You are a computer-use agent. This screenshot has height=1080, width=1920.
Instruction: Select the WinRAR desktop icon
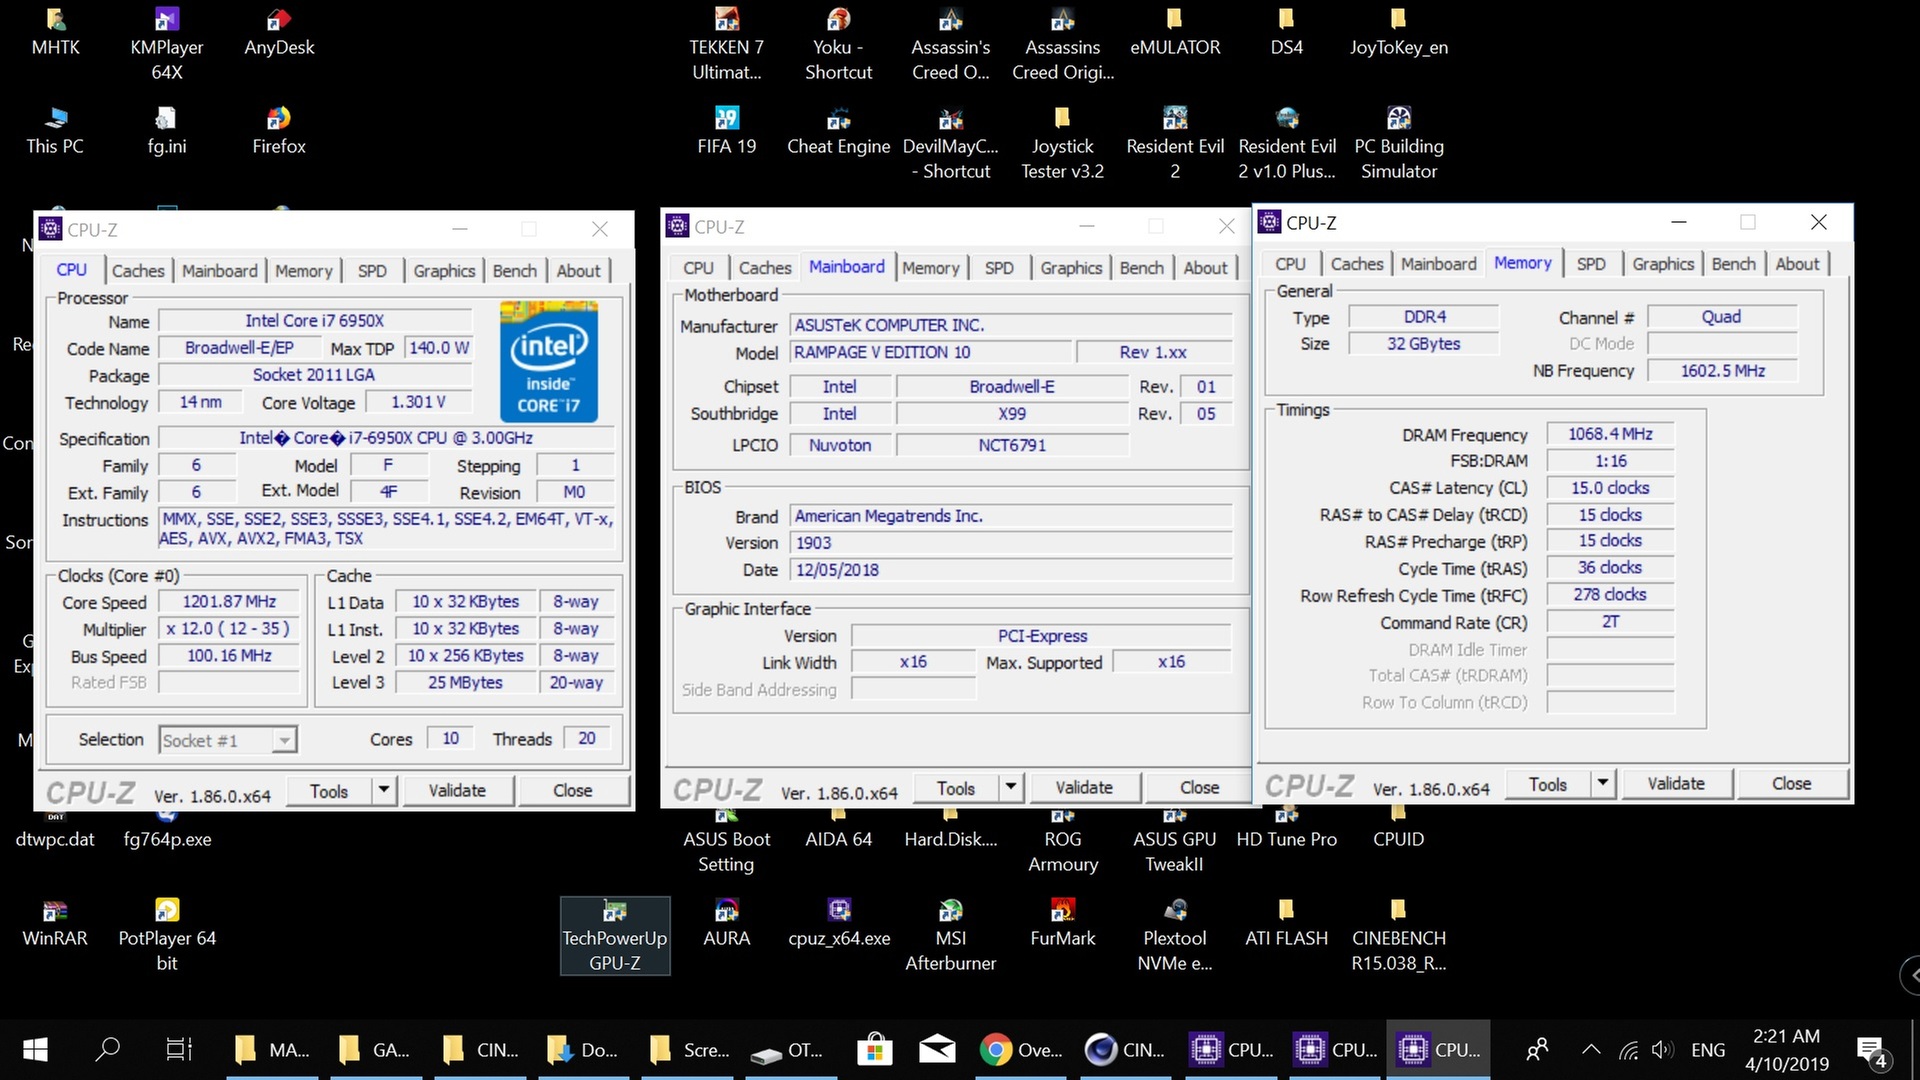pyautogui.click(x=55, y=924)
